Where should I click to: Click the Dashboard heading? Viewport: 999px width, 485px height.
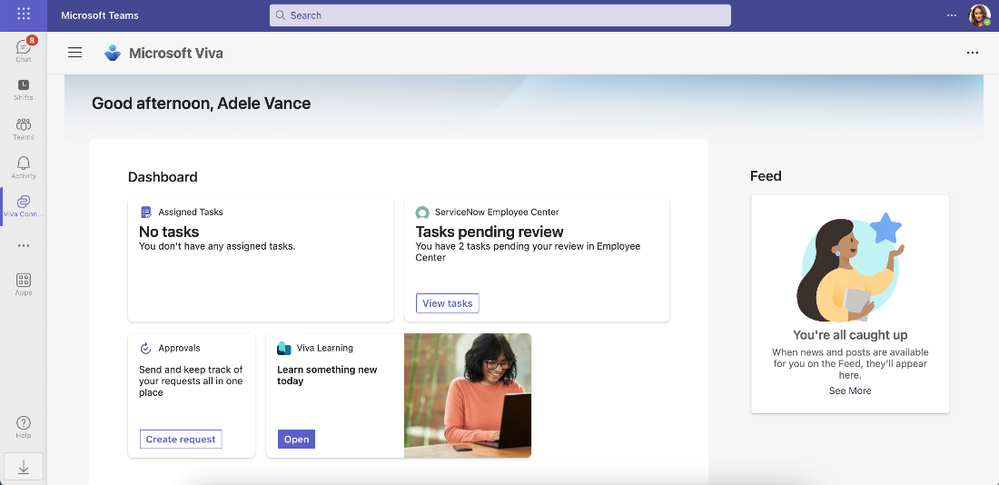point(162,177)
